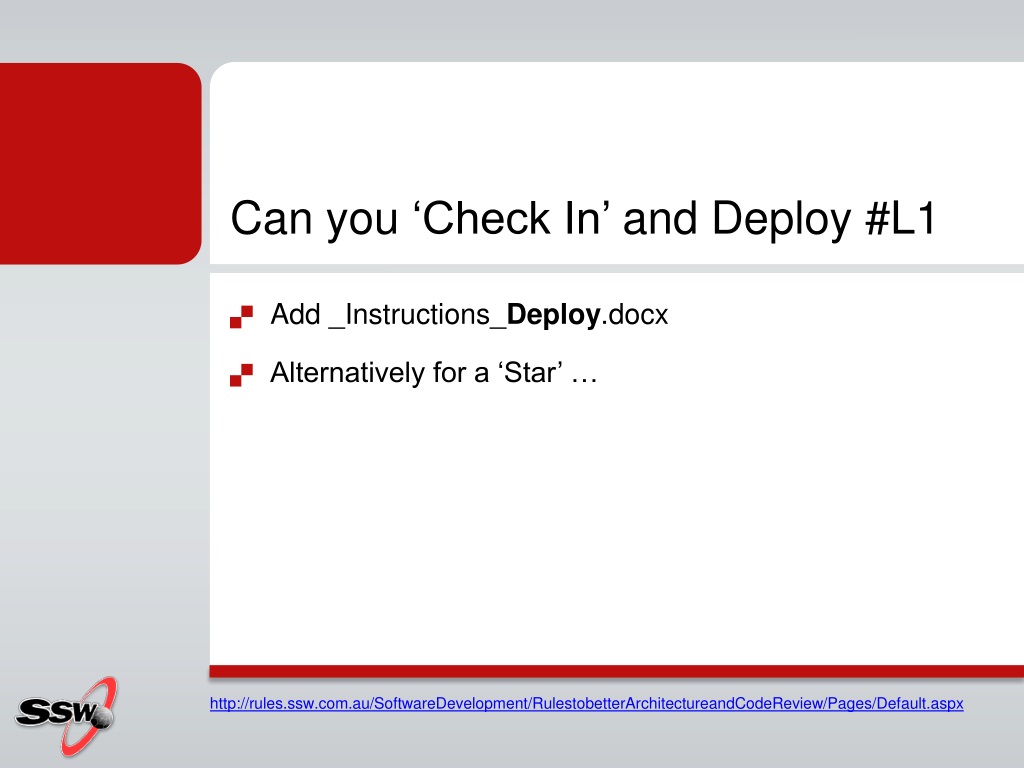Click the SSW logo

(x=67, y=716)
